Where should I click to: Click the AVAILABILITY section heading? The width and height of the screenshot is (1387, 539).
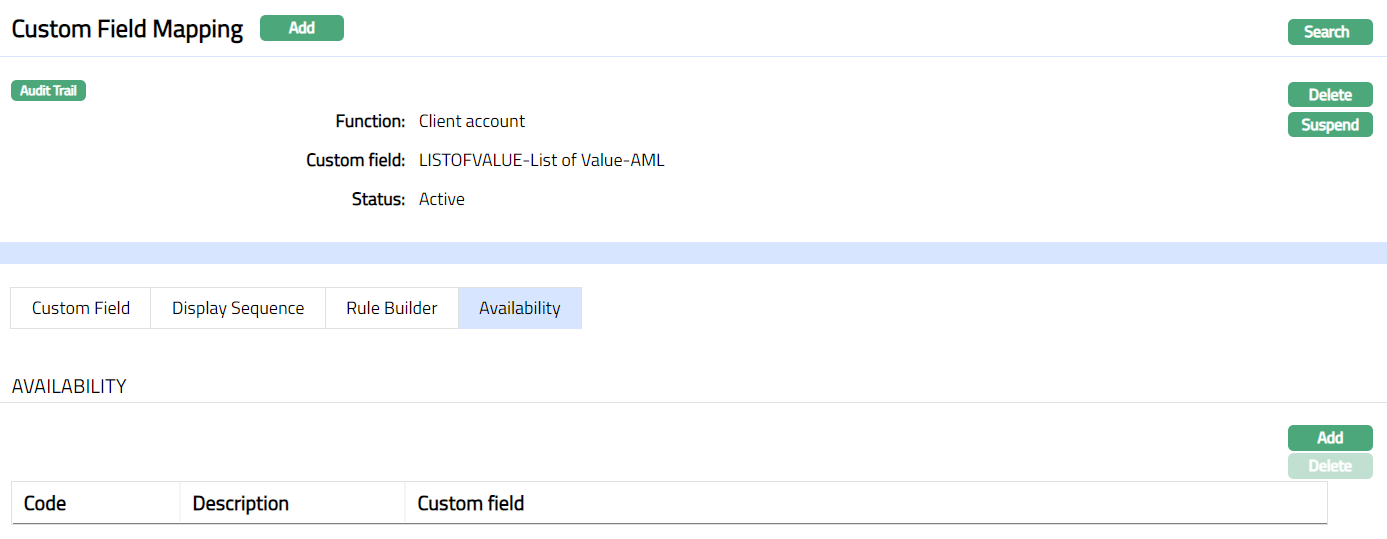(x=69, y=386)
